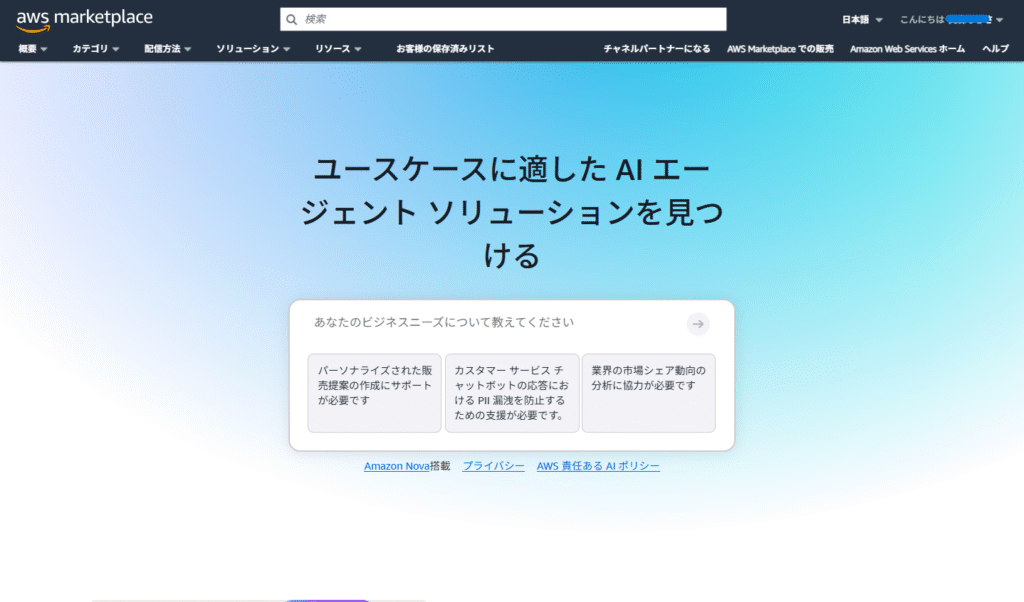Viewport: 1024px width, 602px height.
Task: Focus the 検索 search field
Action: point(503,20)
